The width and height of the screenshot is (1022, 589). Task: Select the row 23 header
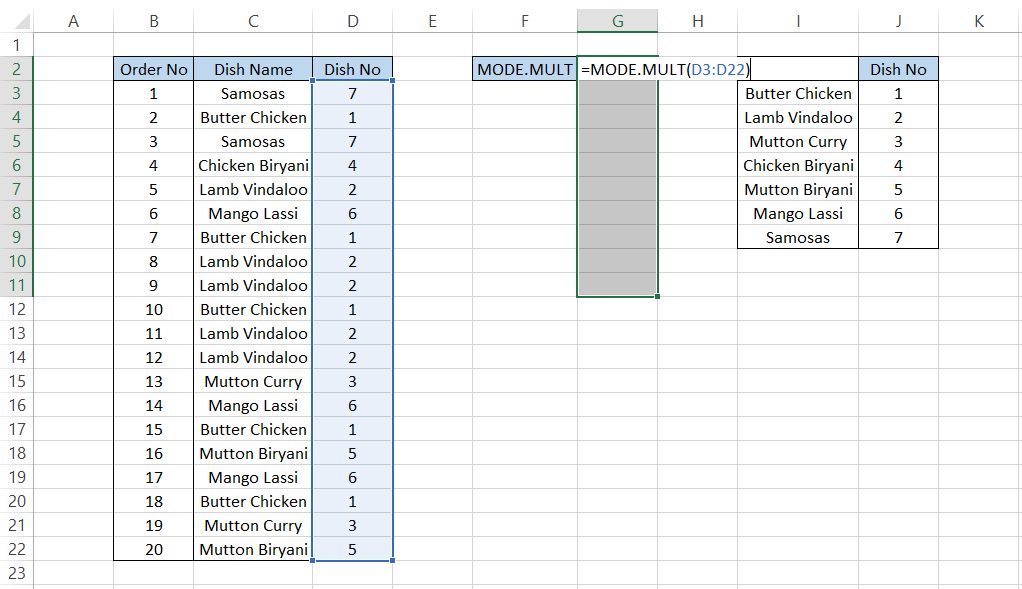pos(16,573)
